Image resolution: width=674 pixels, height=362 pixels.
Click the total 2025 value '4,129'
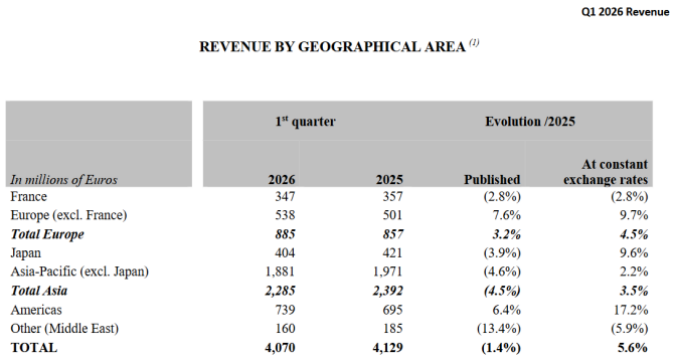coord(388,348)
